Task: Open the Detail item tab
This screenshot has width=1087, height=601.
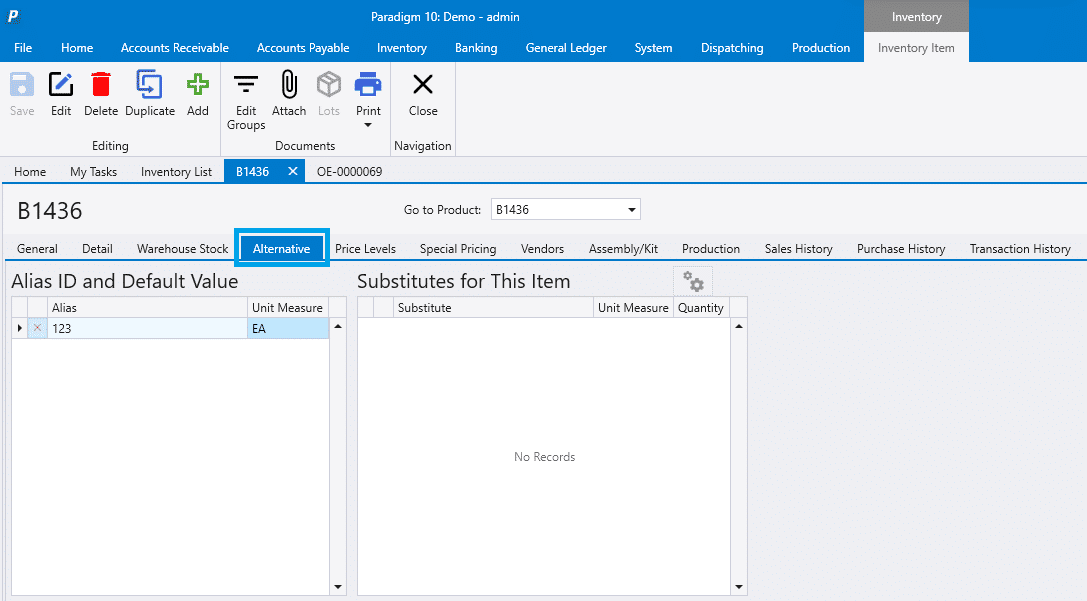Action: 97,249
